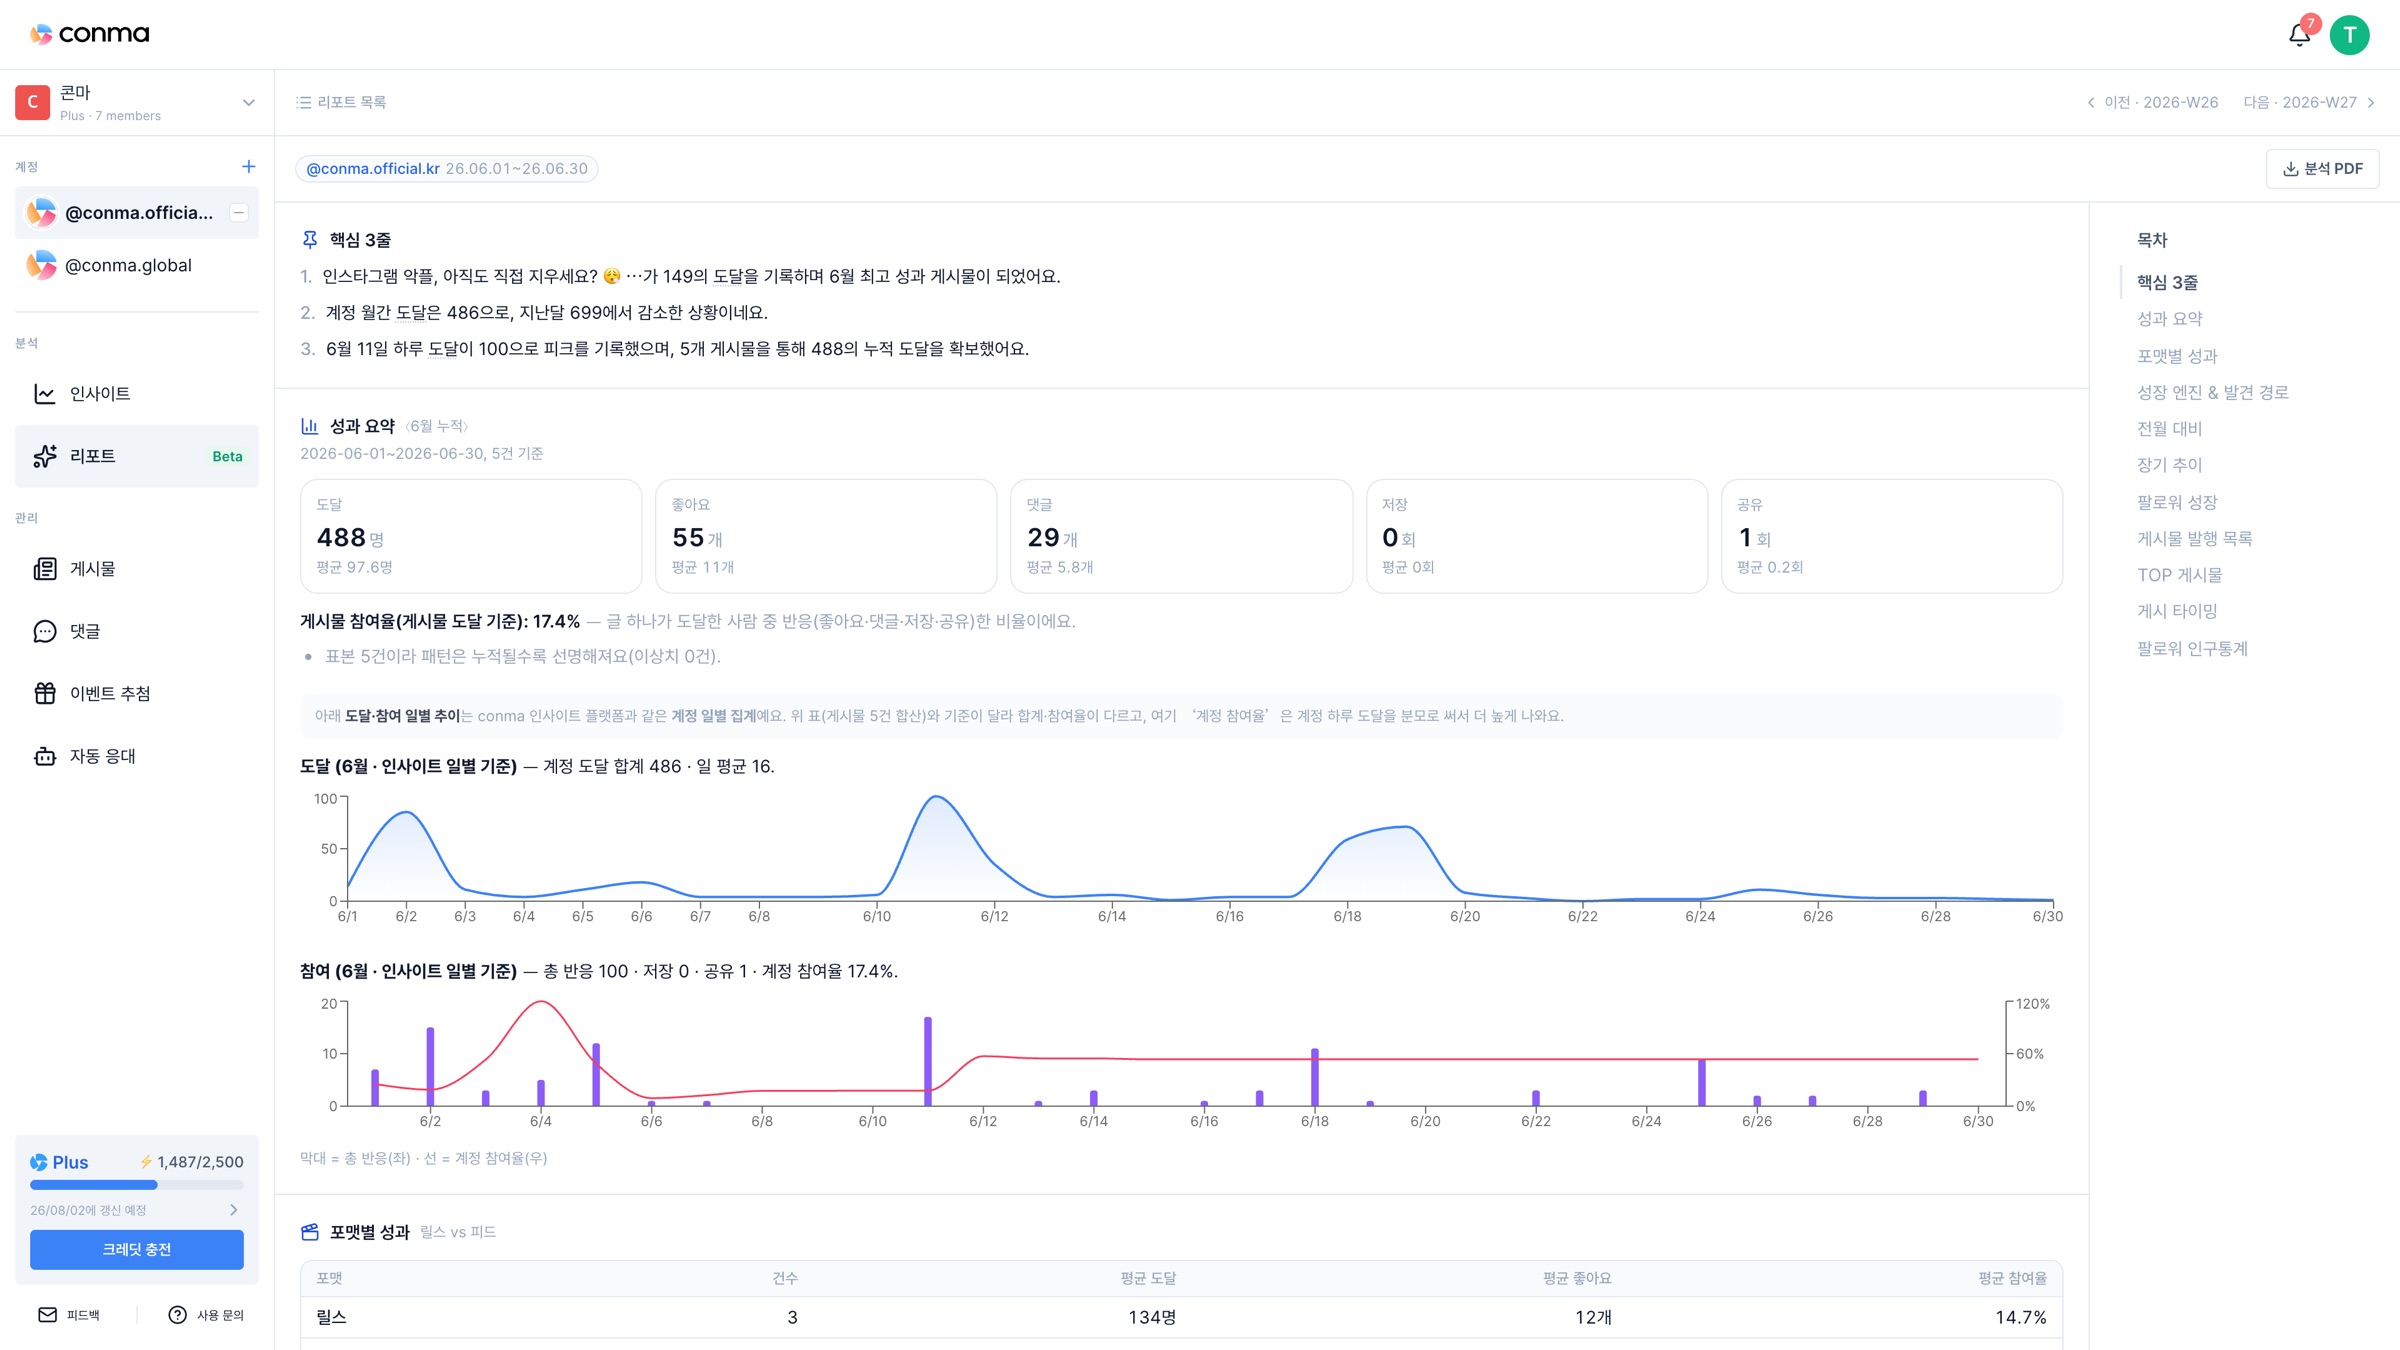Click the clapperboard icon beside 포맷별 성과
2400x1350 pixels.
point(310,1232)
